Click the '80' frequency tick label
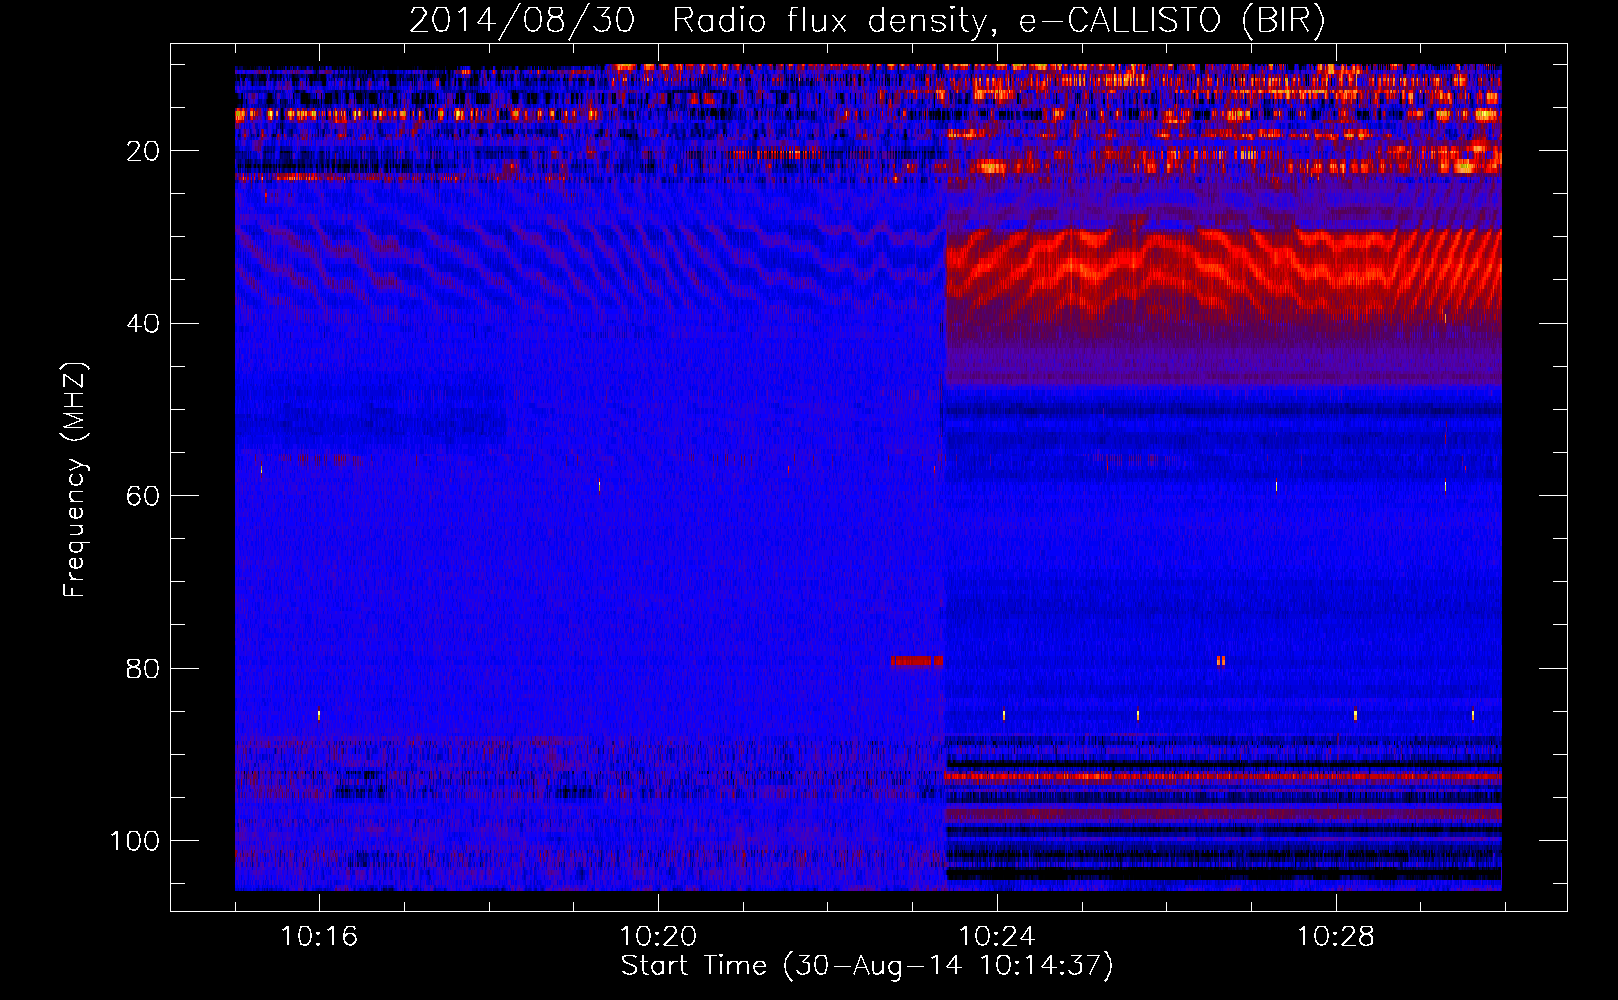 [144, 668]
